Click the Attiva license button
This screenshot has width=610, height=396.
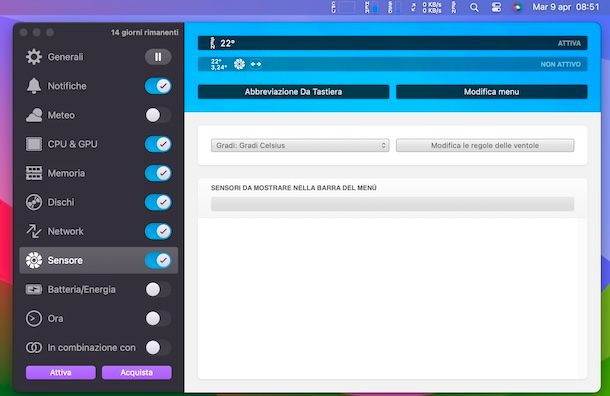[x=61, y=372]
